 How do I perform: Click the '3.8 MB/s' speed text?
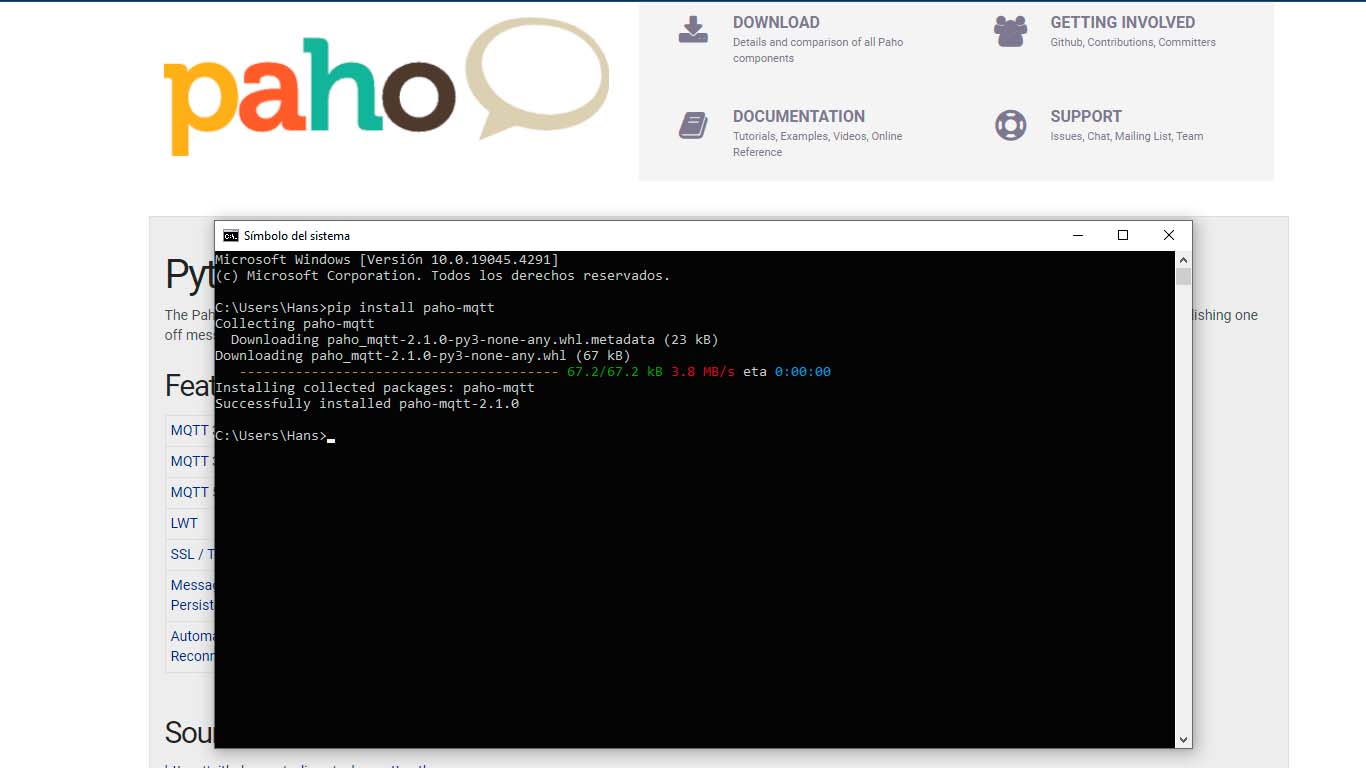703,371
